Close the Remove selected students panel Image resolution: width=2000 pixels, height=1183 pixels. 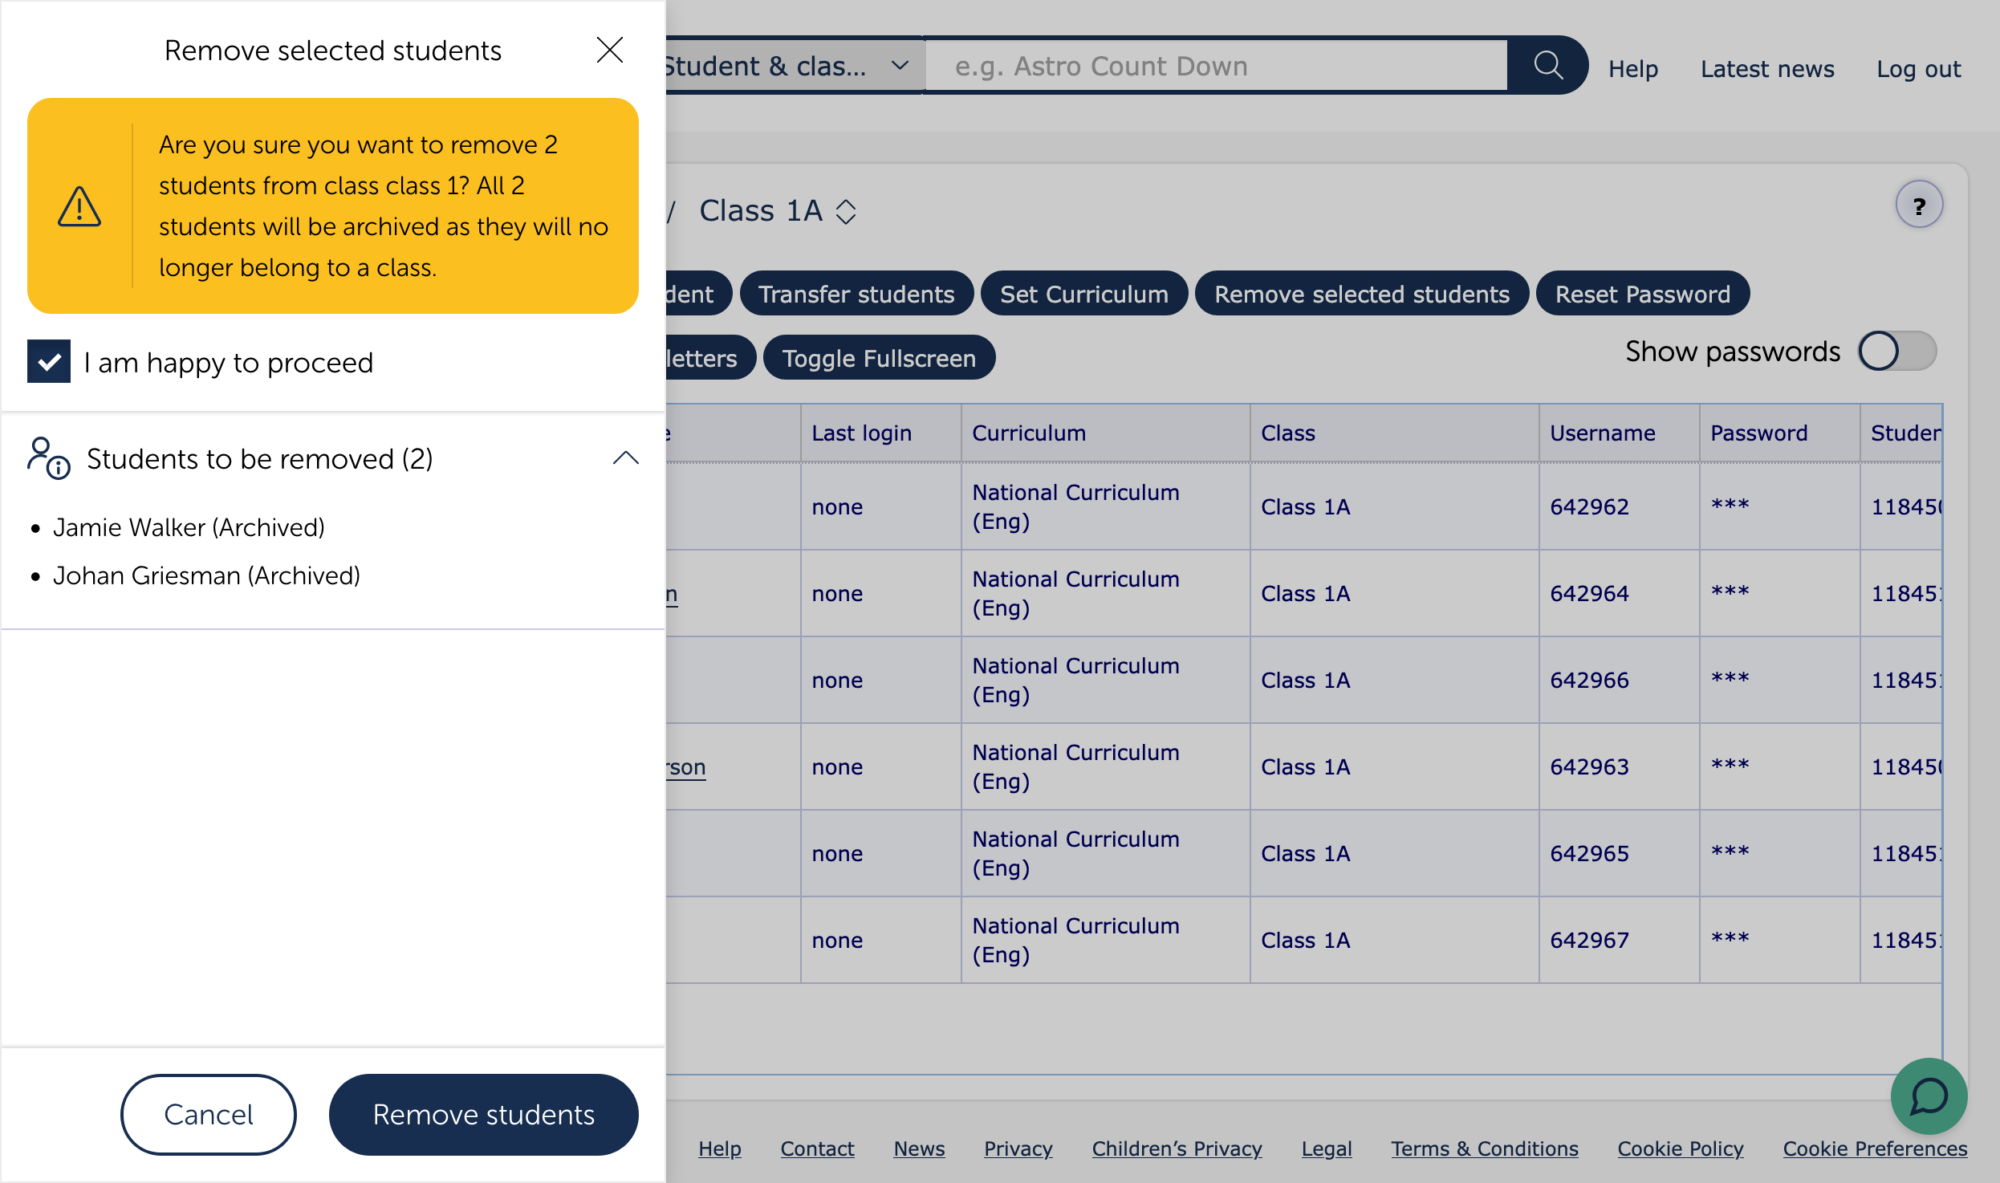pos(609,50)
